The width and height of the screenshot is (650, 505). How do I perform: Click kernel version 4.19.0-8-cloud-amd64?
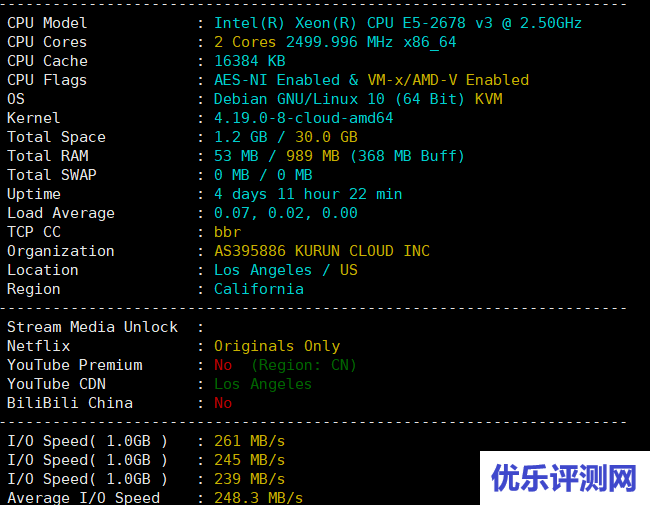coord(303,118)
